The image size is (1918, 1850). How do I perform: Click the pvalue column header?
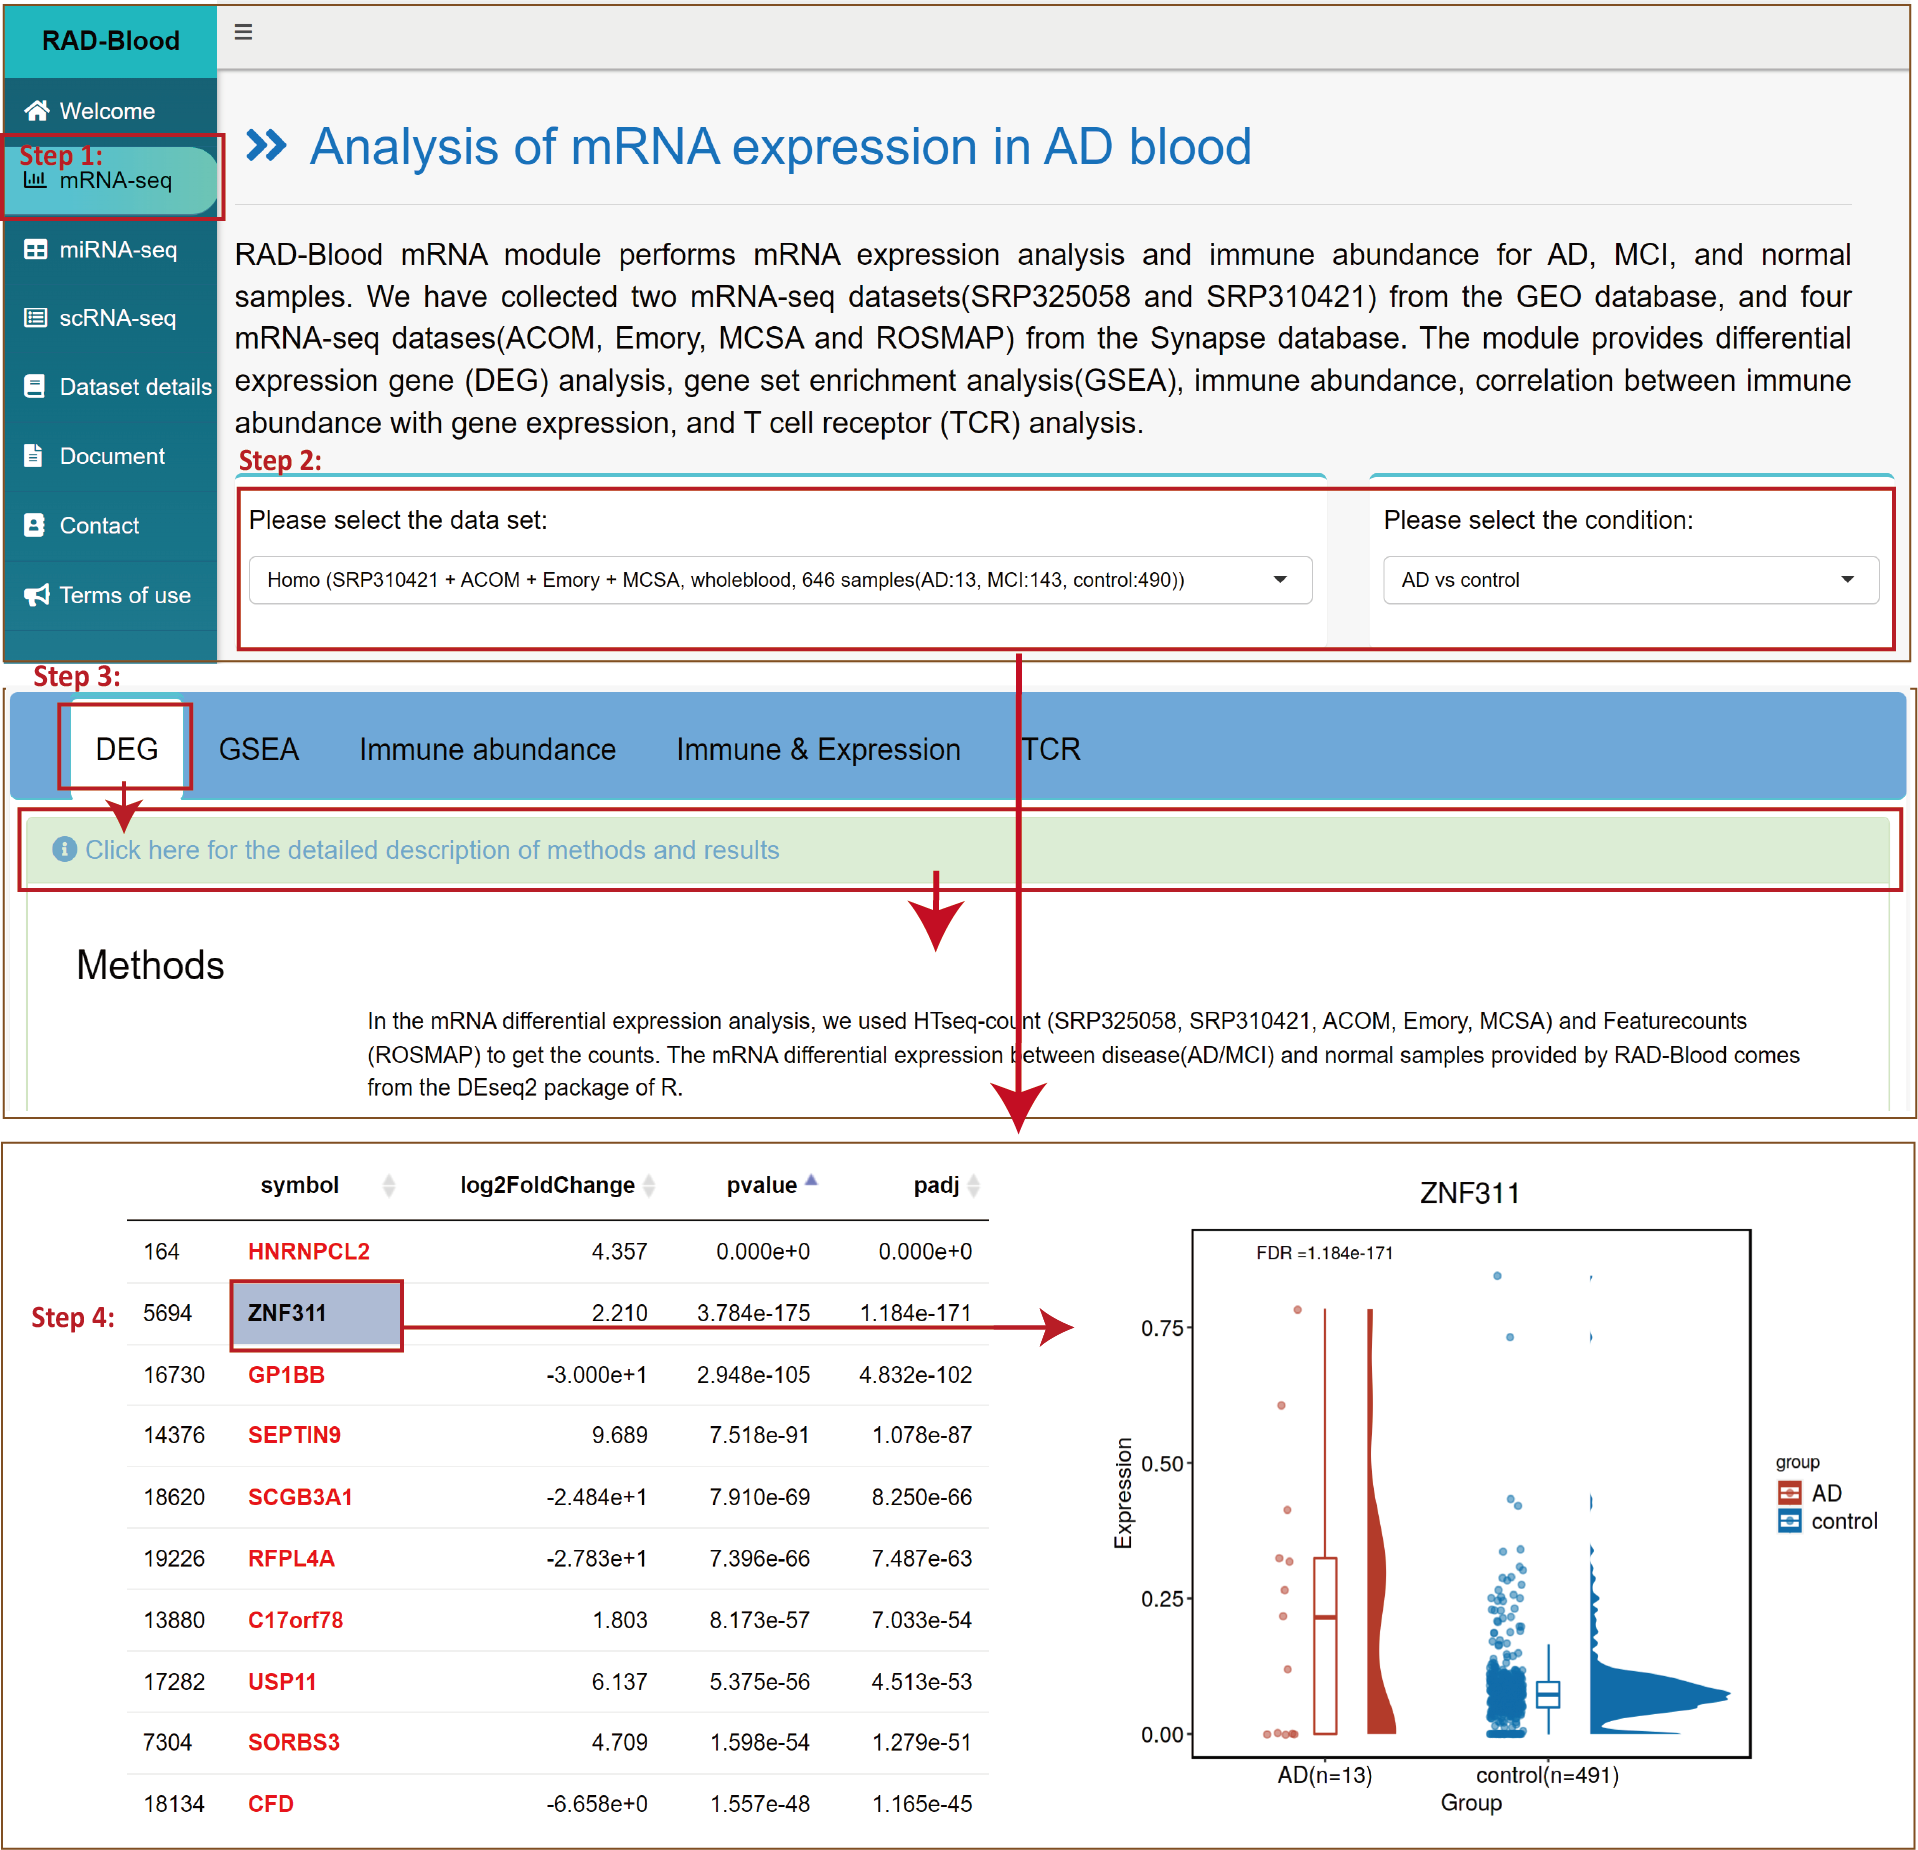[x=761, y=1185]
